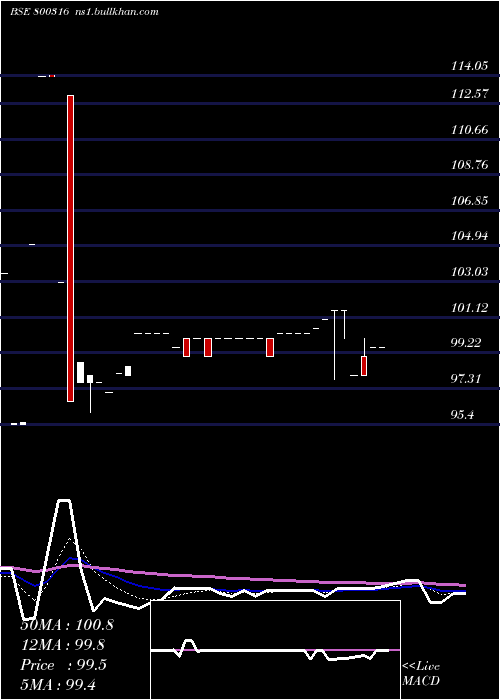Click the 106.85 price level label
The width and height of the screenshot is (500, 700).
(469, 200)
